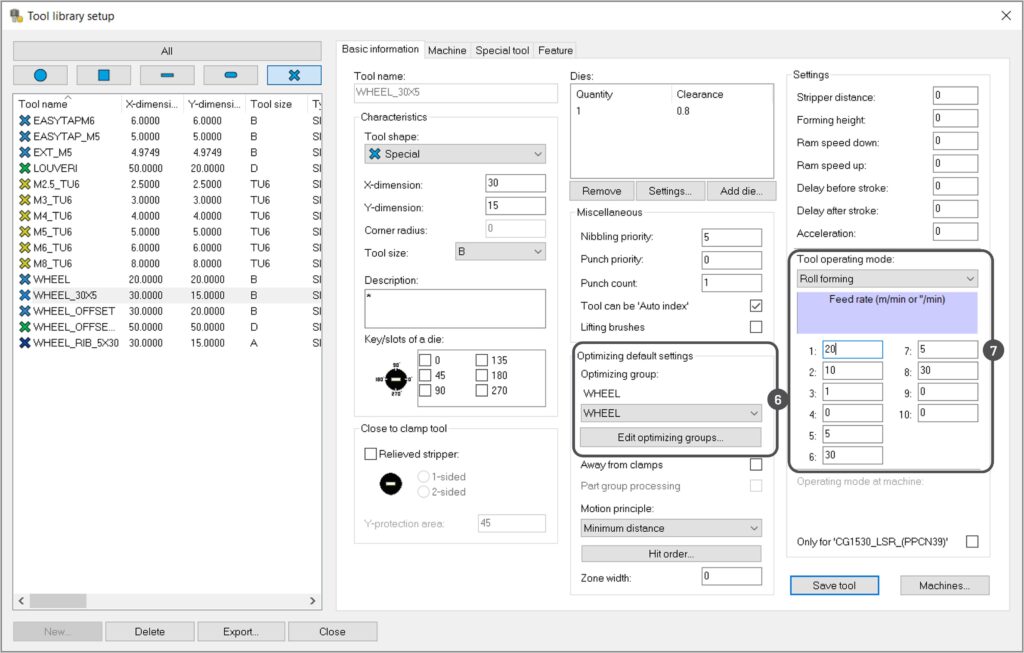1024x653 pixels.
Task: Click the X-dimension input field
Action: (514, 183)
